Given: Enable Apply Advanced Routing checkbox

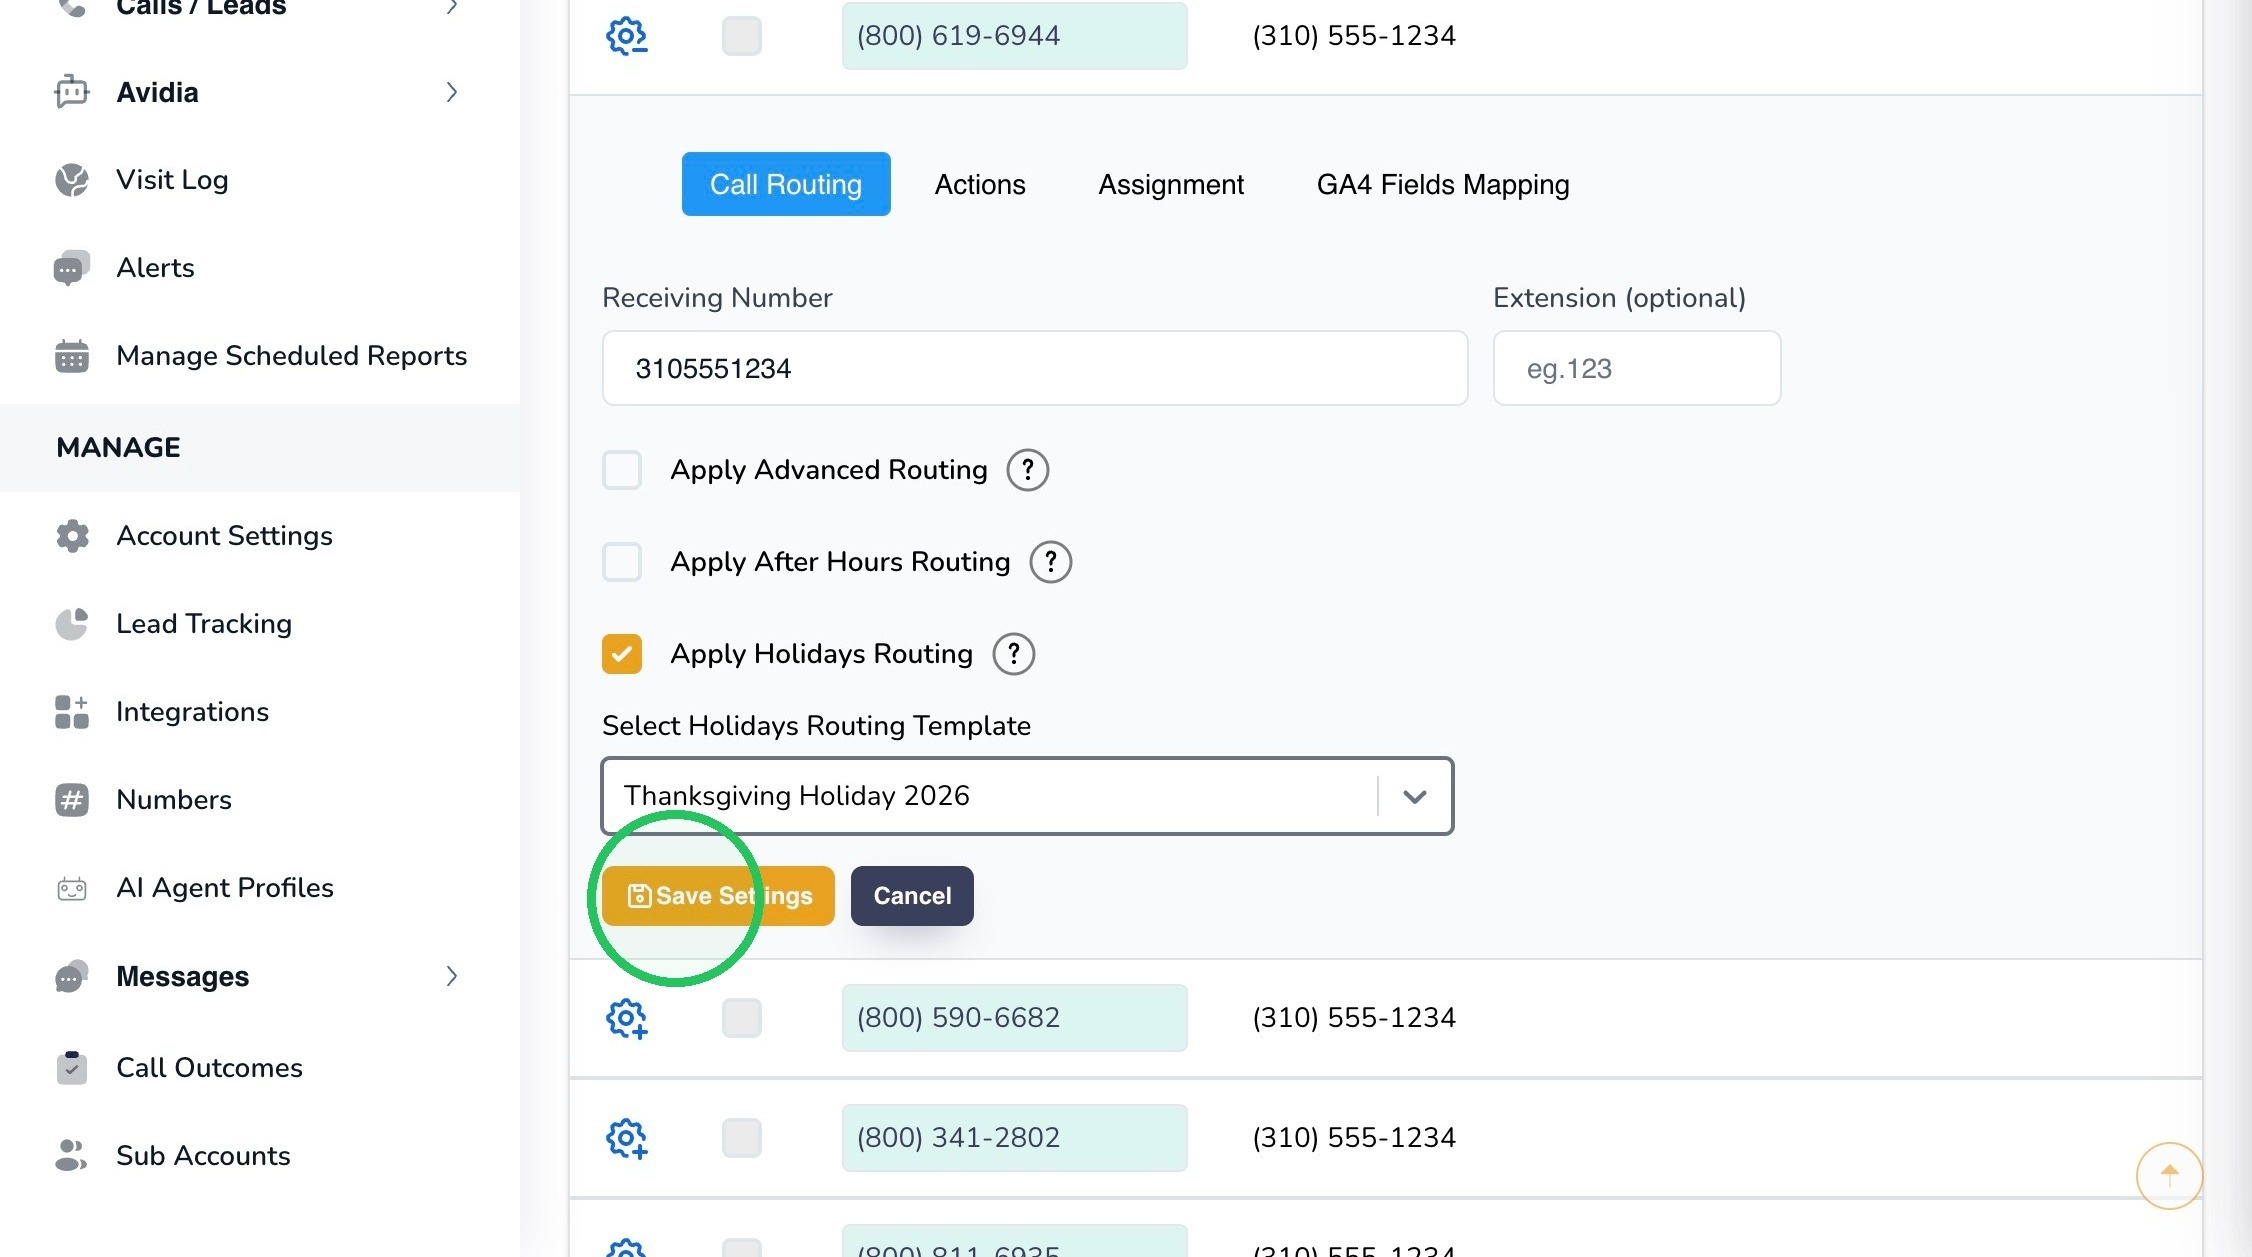Looking at the screenshot, I should 622,470.
